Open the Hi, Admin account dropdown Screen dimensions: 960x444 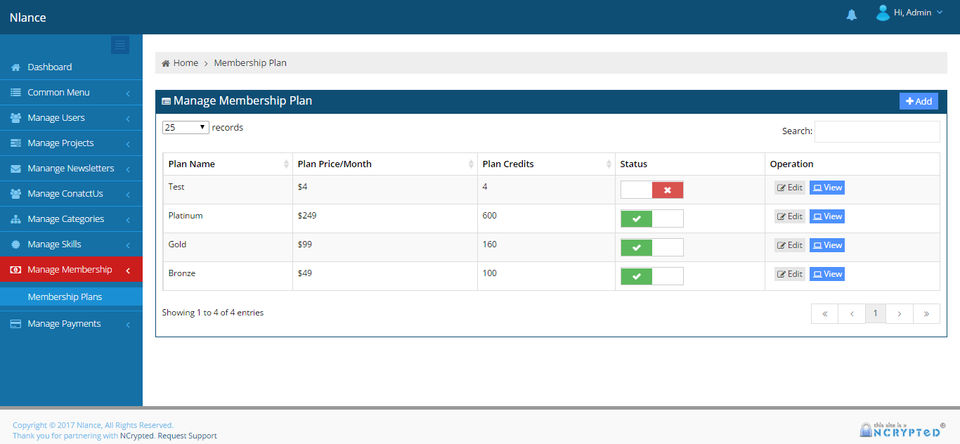click(918, 13)
